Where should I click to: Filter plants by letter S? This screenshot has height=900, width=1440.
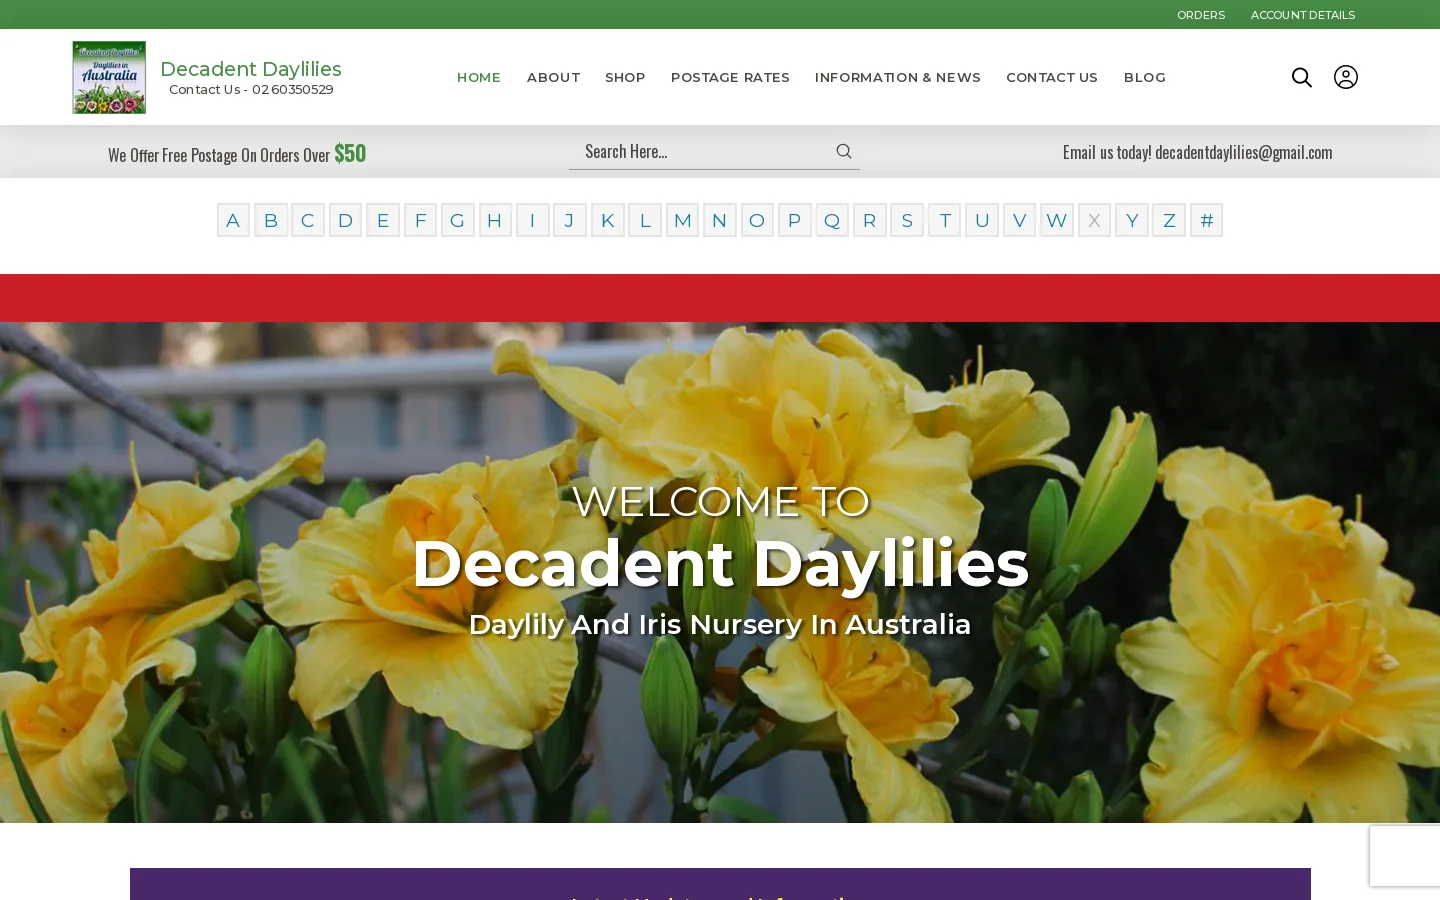tap(907, 220)
